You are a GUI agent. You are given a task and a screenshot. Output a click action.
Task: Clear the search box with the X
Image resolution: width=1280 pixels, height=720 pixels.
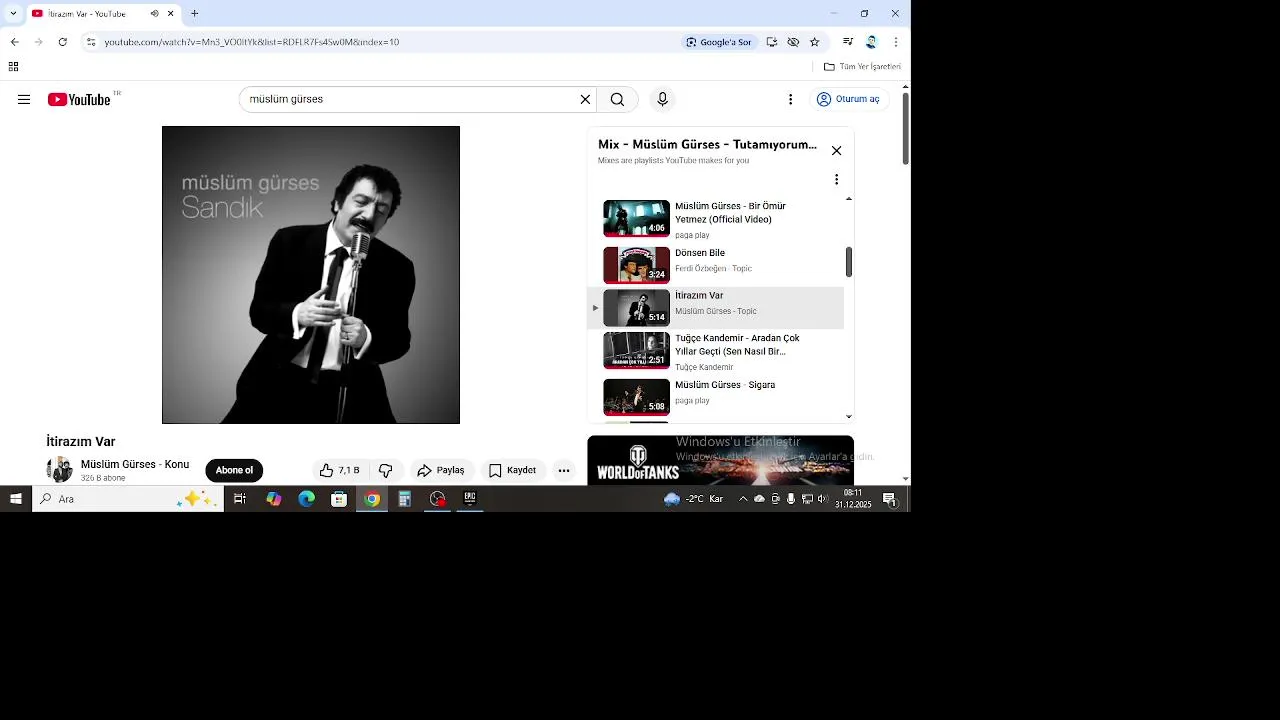click(x=585, y=99)
